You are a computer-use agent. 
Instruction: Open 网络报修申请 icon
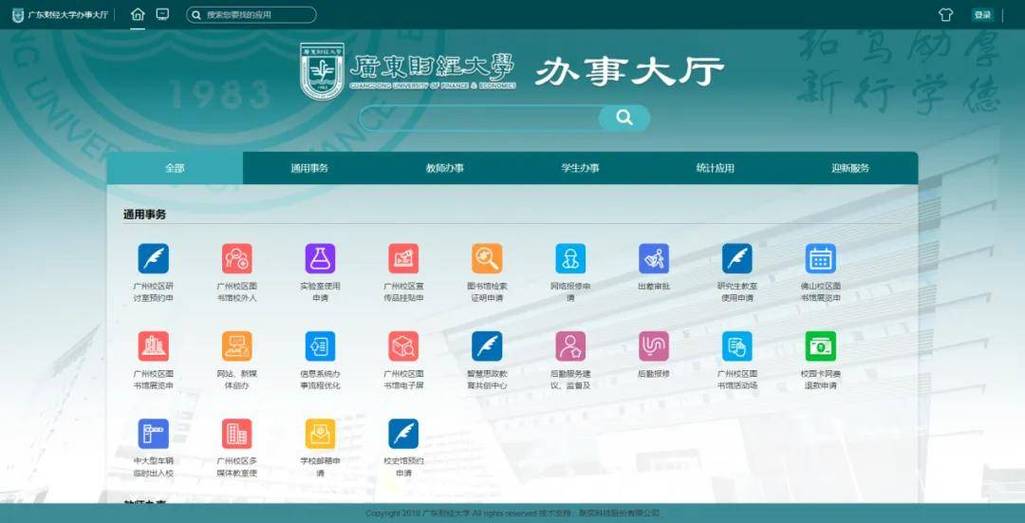(x=571, y=258)
